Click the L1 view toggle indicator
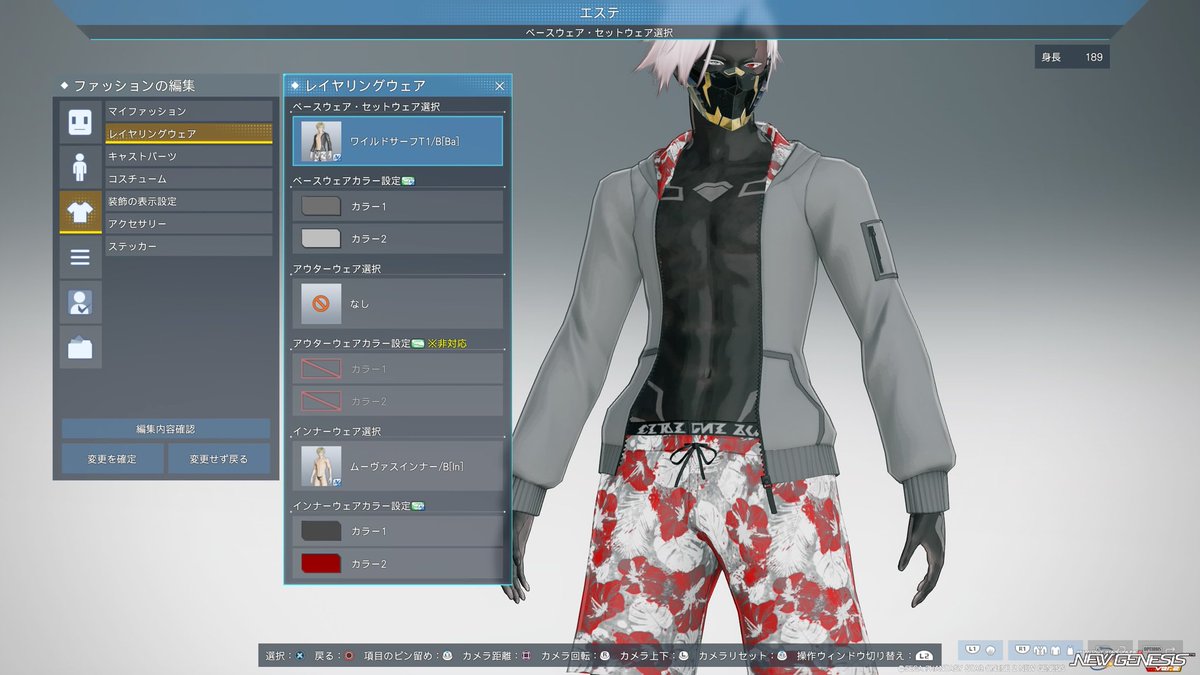This screenshot has height=675, width=1200. click(980, 650)
